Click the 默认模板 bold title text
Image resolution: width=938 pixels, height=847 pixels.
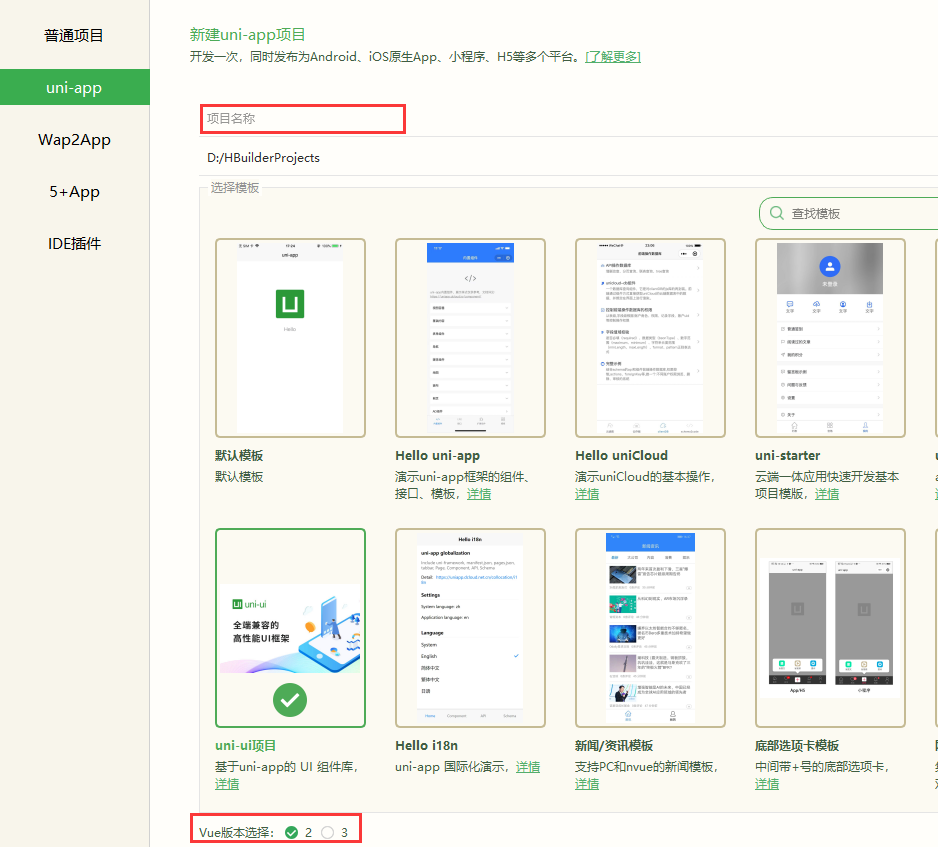pyautogui.click(x=239, y=456)
